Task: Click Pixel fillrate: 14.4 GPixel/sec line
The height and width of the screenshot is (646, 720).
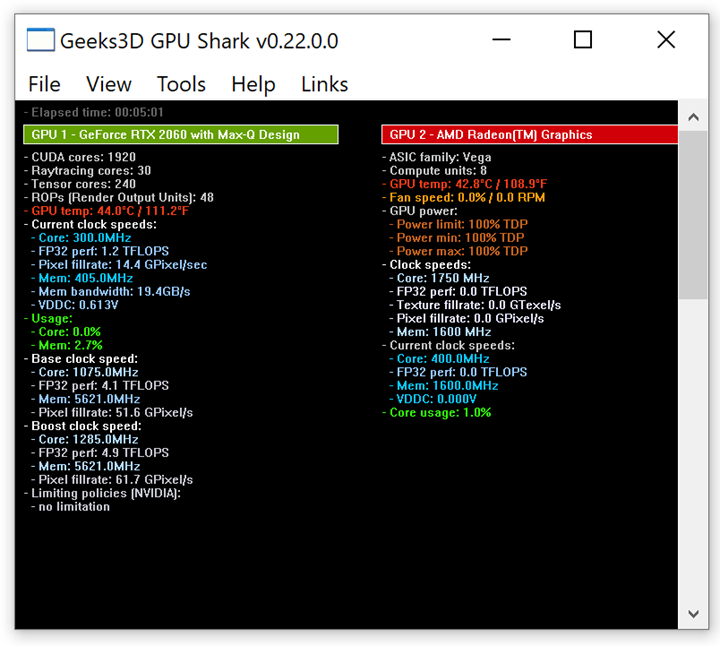Action: pos(119,264)
